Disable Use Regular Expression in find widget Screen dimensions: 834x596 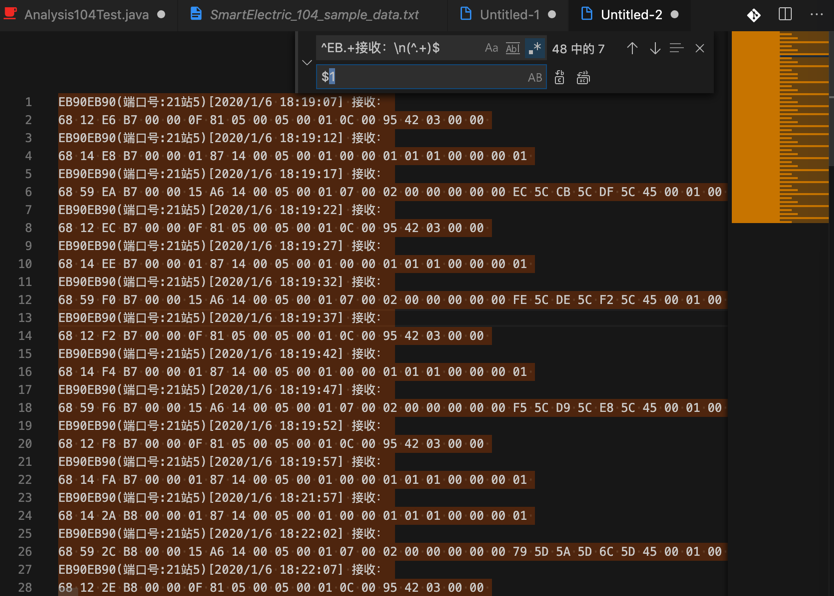pyautogui.click(x=535, y=48)
